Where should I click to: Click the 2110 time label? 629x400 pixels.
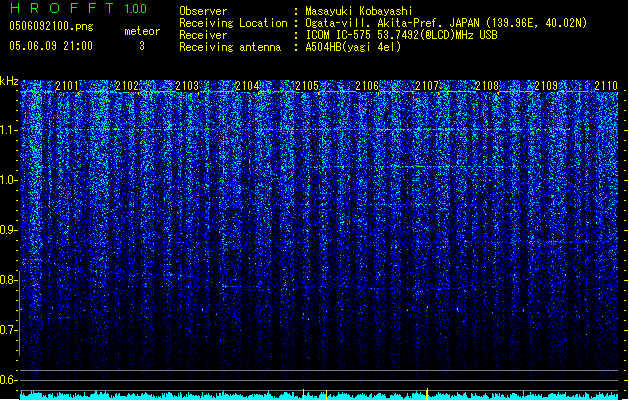pos(606,86)
